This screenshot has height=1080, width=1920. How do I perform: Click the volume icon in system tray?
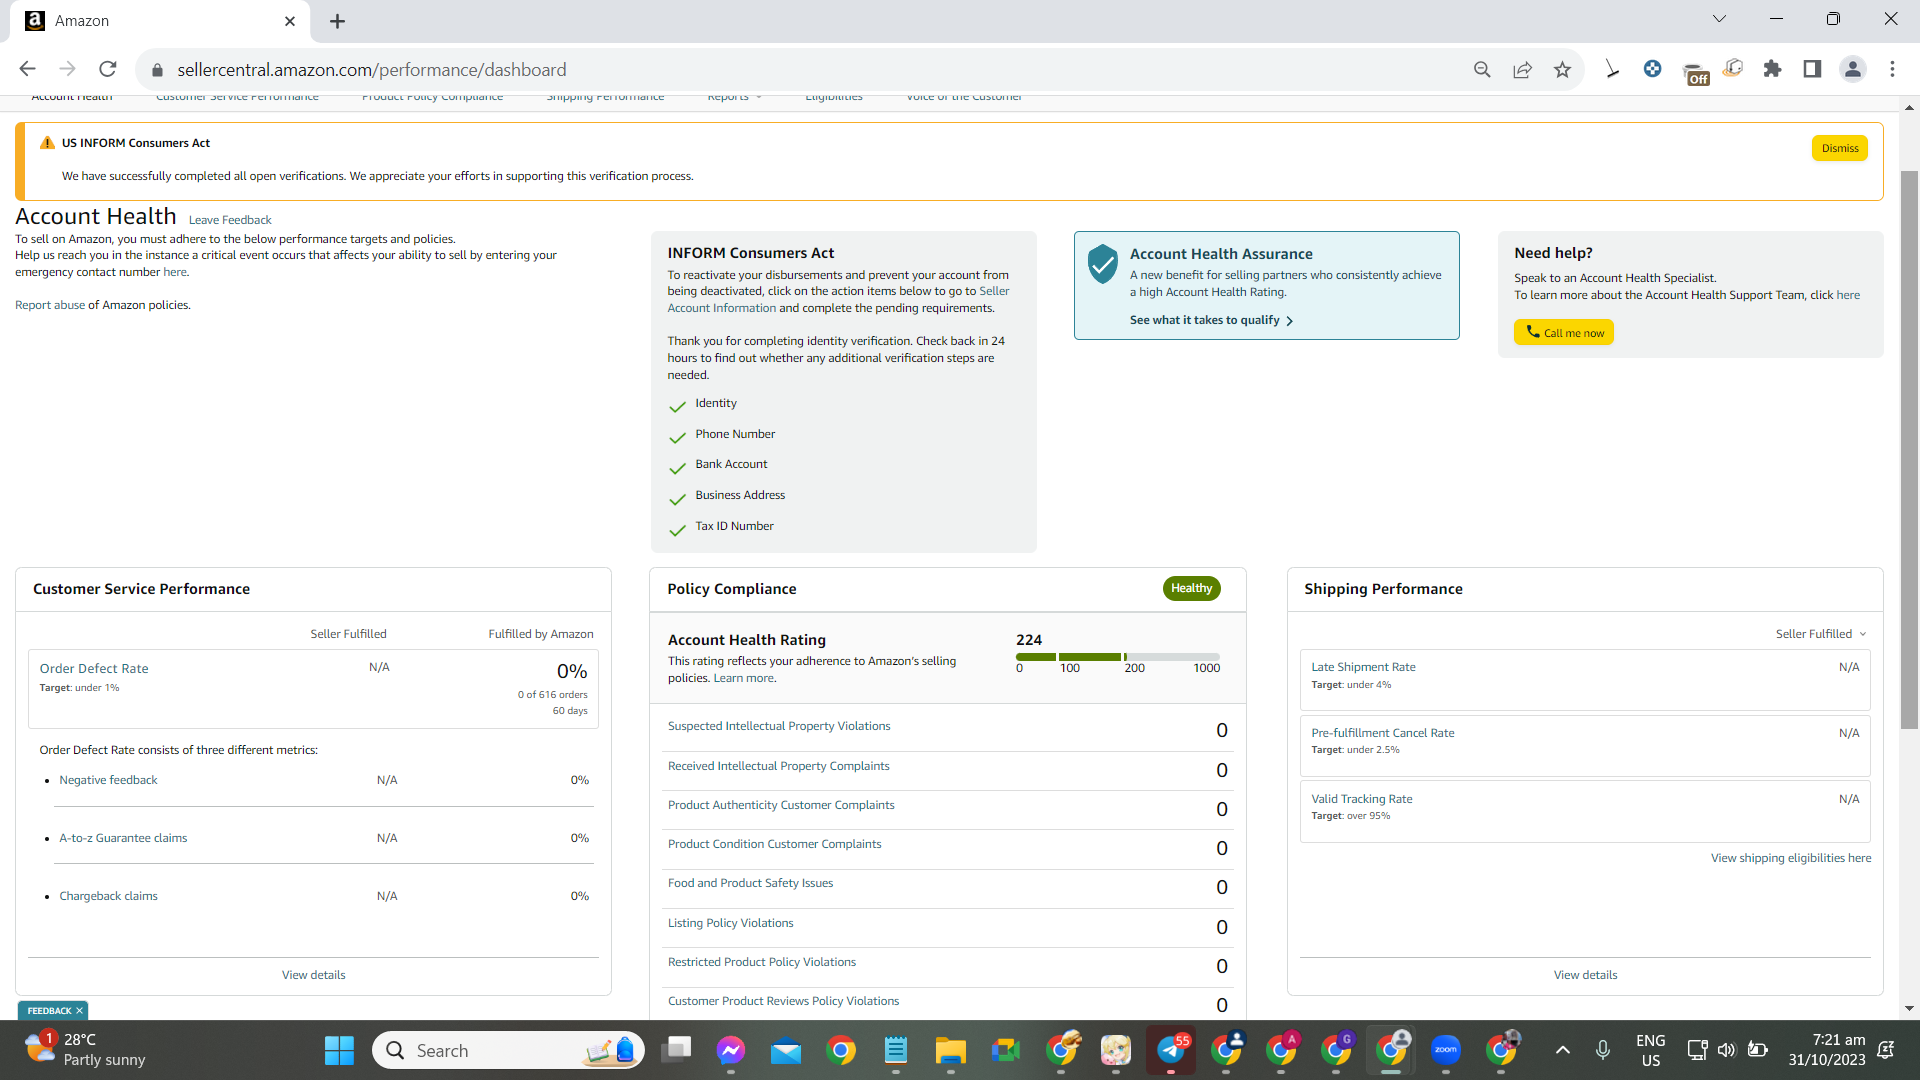click(x=1727, y=1050)
